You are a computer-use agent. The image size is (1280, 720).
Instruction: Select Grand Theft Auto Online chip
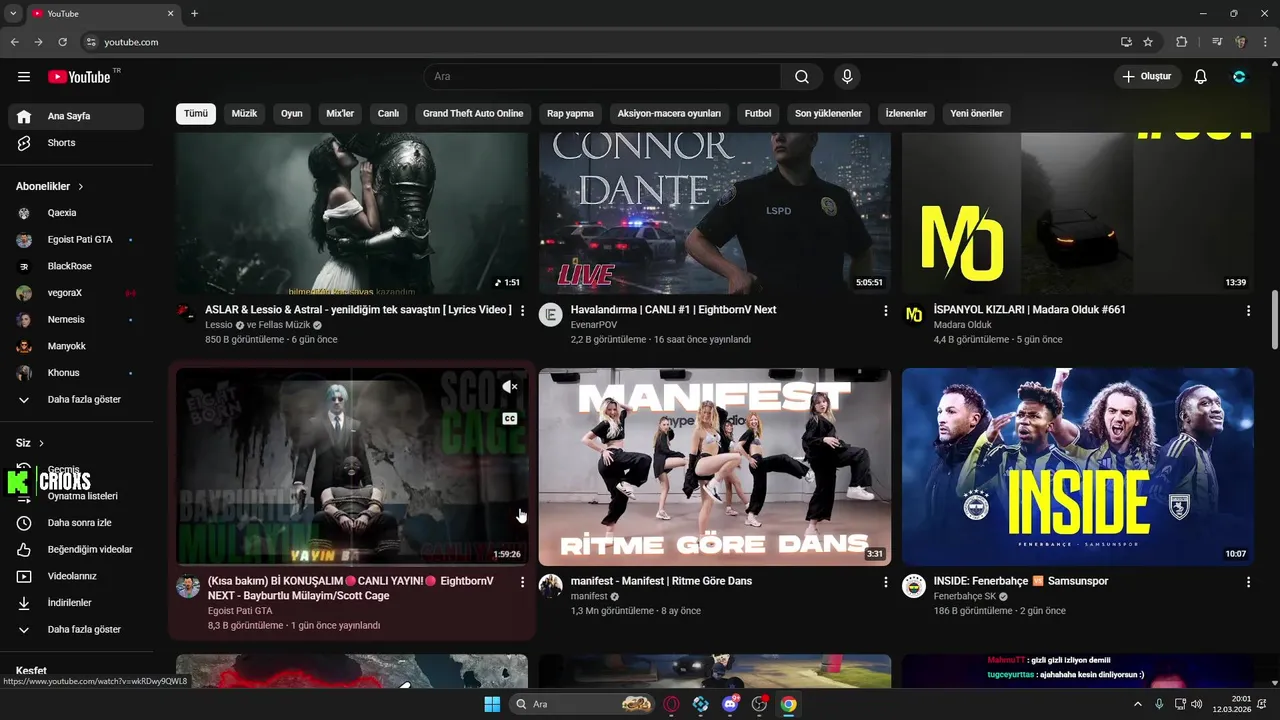coord(473,114)
